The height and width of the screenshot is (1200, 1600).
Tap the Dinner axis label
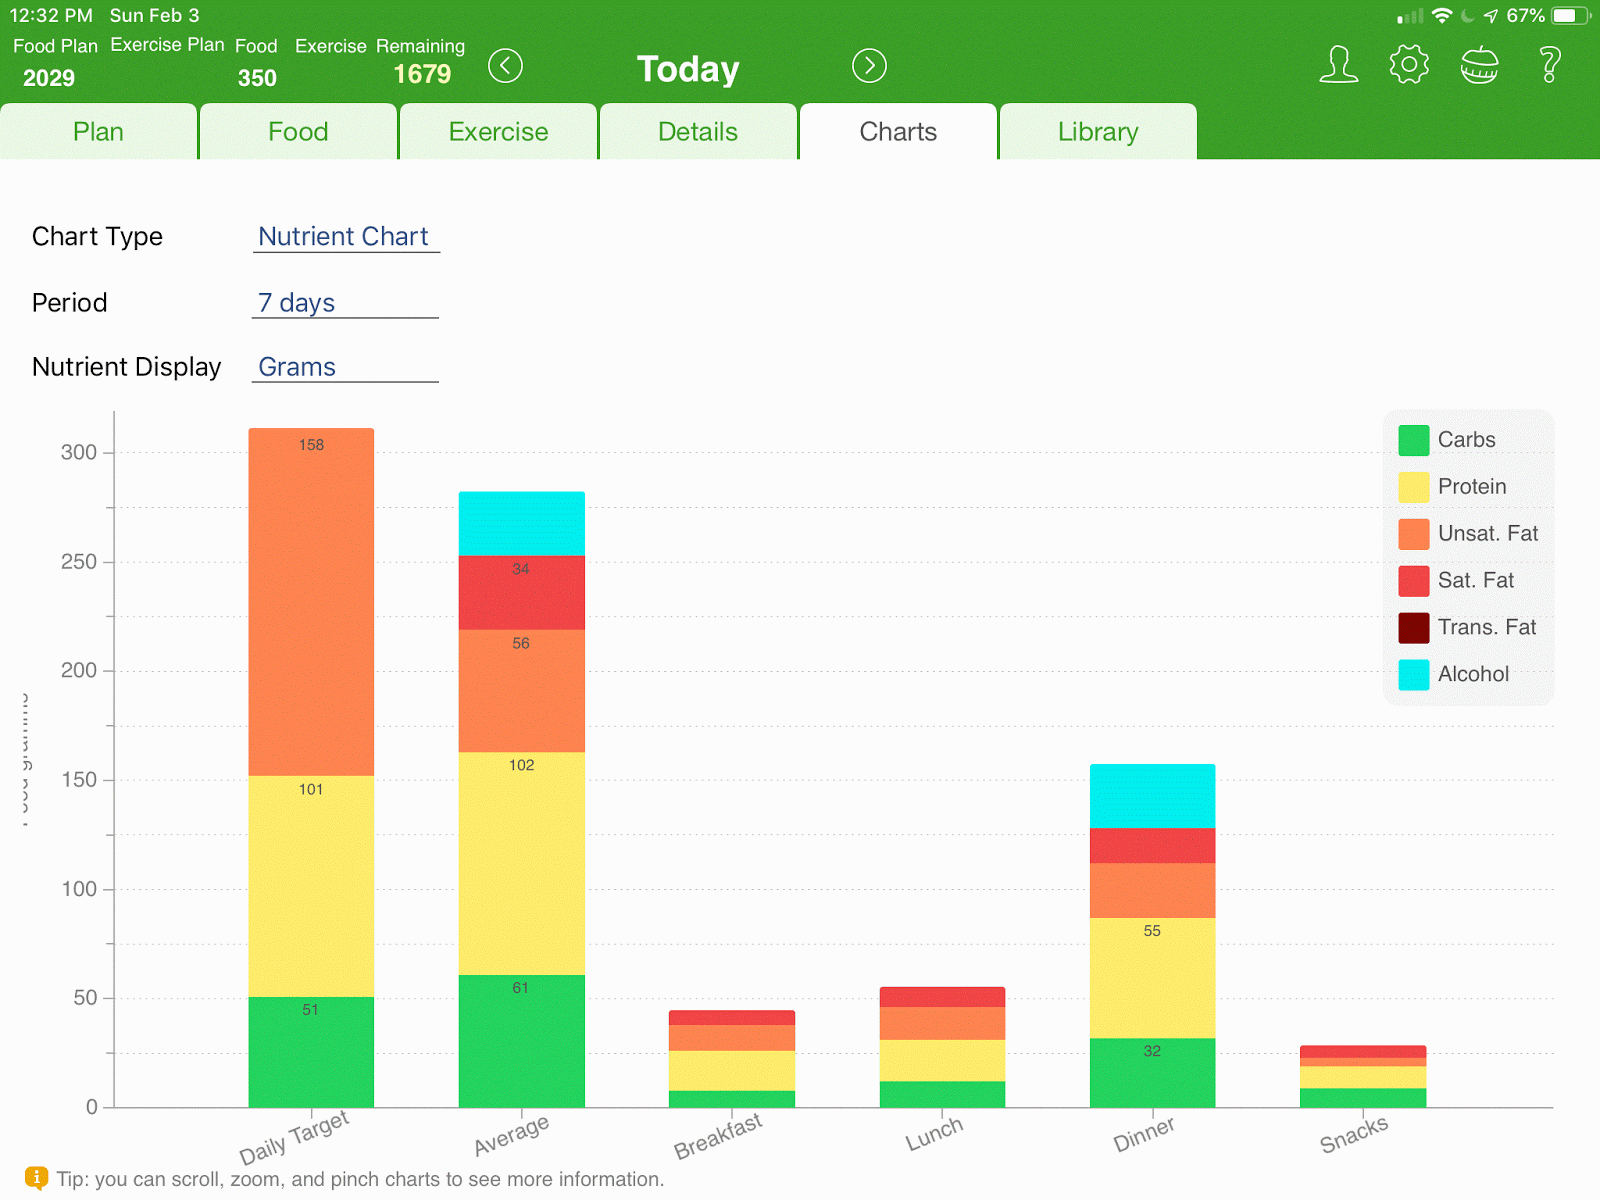[1144, 1135]
